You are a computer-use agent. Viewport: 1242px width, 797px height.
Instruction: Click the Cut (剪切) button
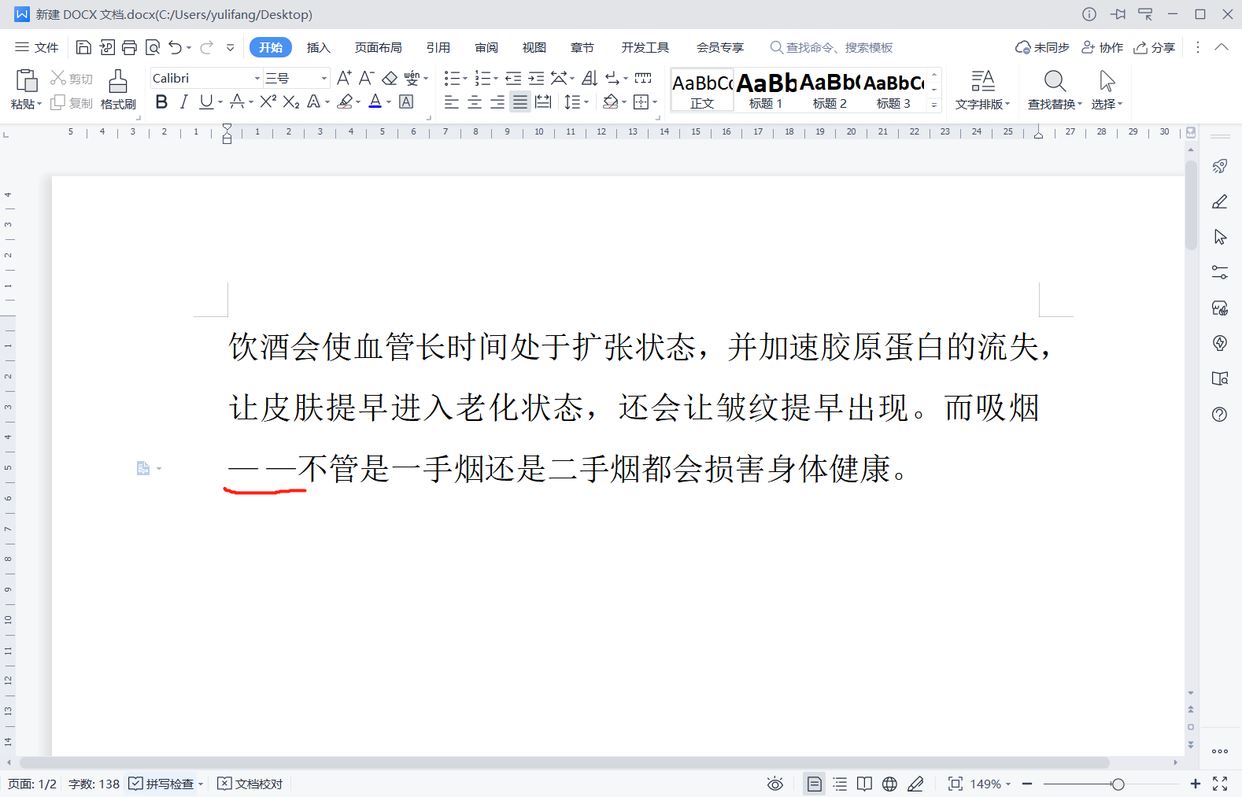tap(72, 78)
